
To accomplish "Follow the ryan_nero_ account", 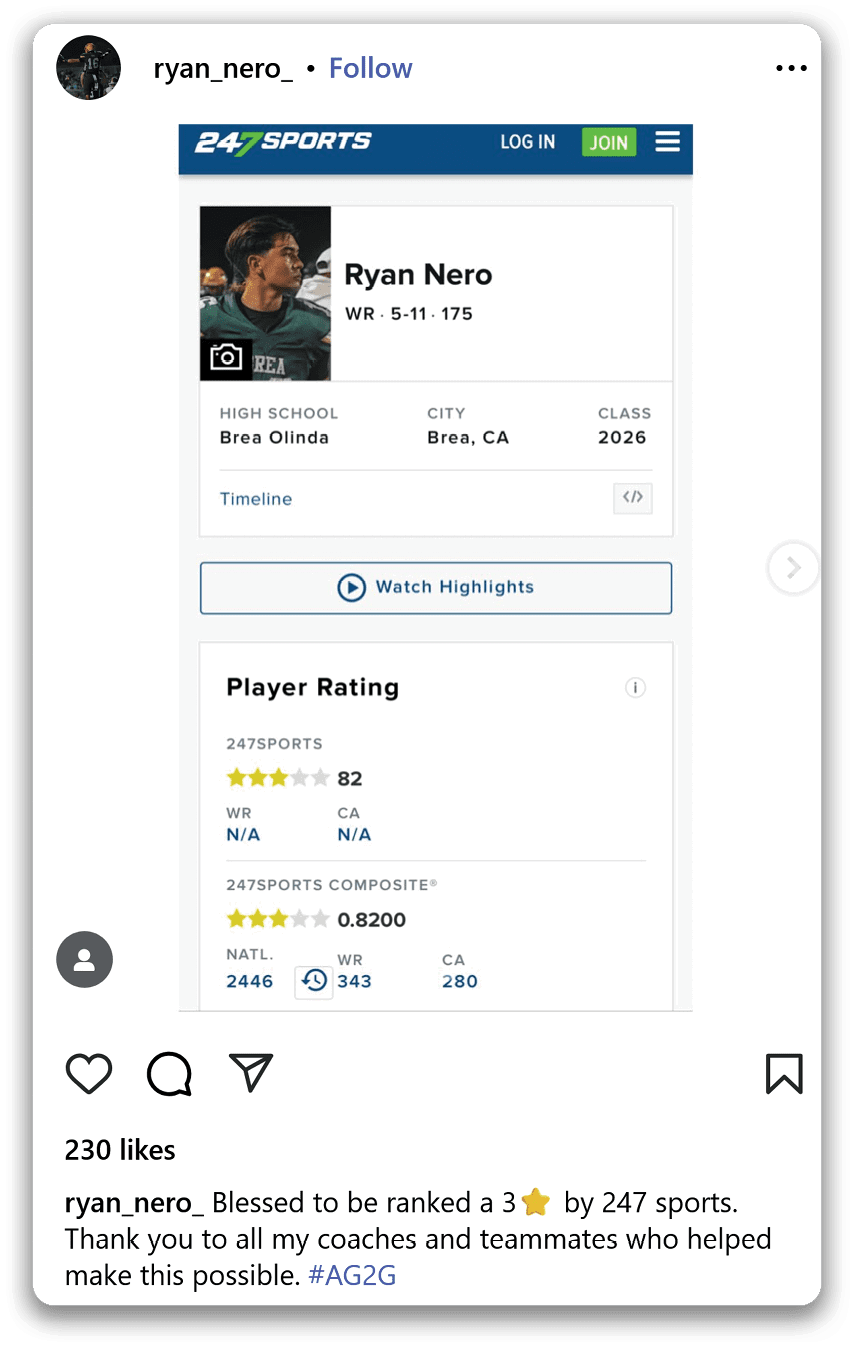I will (370, 68).
